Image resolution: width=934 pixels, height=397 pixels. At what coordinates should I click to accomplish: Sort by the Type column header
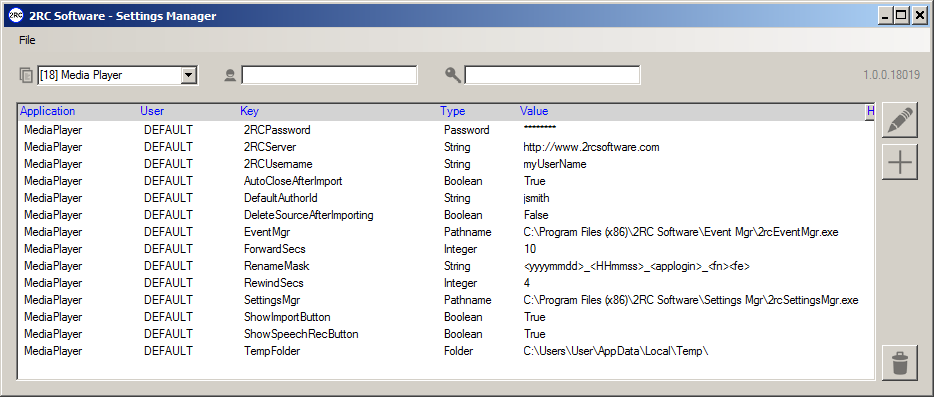click(453, 111)
